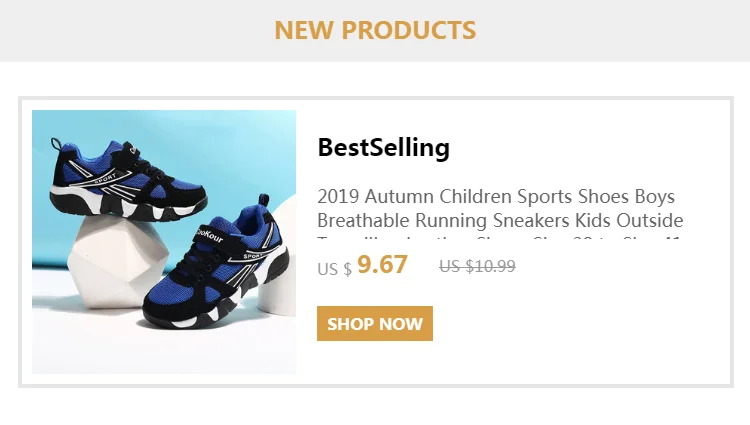Click the crossed-out US $10.99 price
The image size is (750, 425).
tap(477, 266)
